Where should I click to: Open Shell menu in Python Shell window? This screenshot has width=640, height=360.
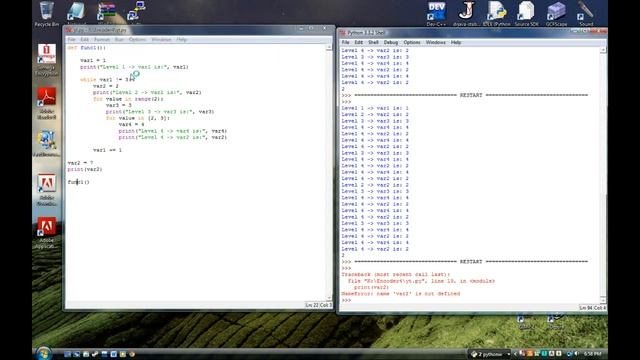tap(373, 42)
